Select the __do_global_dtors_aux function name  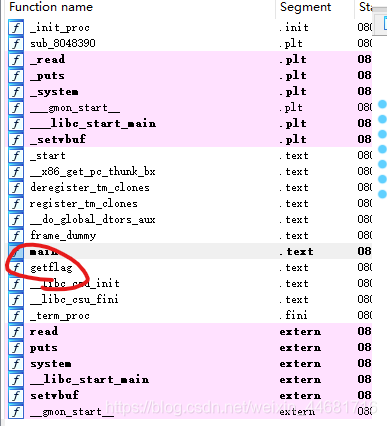point(93,220)
